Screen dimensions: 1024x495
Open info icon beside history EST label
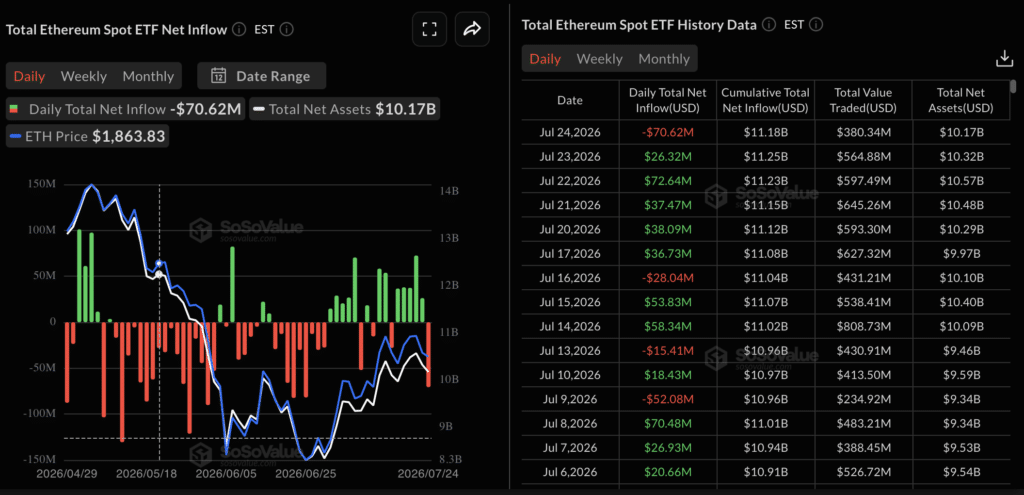pyautogui.click(x=816, y=25)
